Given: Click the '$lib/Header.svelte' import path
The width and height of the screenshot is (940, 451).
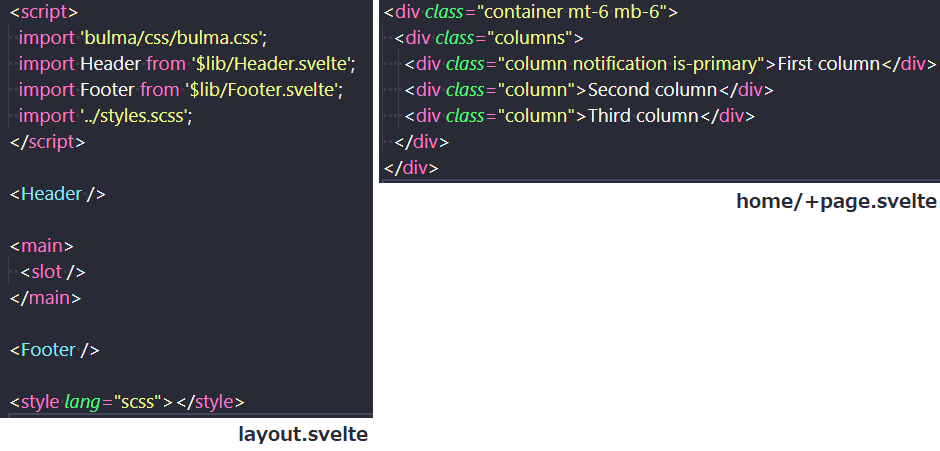Looking at the screenshot, I should (x=273, y=64).
